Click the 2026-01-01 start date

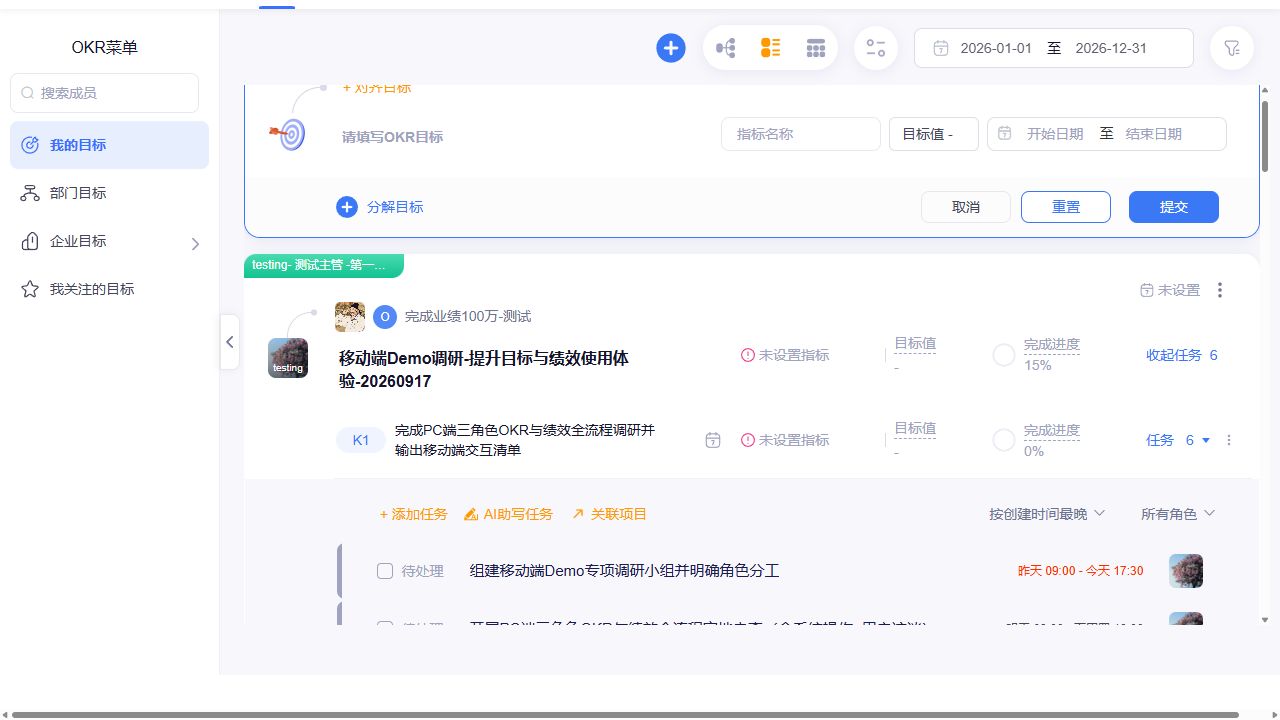[x=996, y=48]
